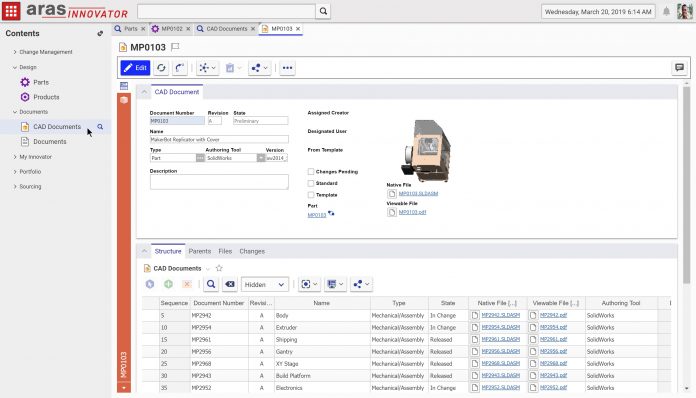Click the 3D cube icon on orange sidebar

[124, 100]
